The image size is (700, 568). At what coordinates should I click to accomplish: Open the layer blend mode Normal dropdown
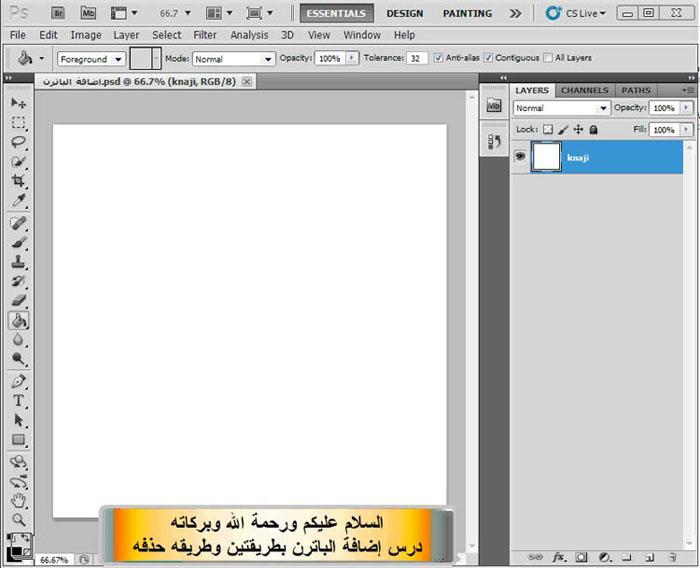(x=560, y=108)
